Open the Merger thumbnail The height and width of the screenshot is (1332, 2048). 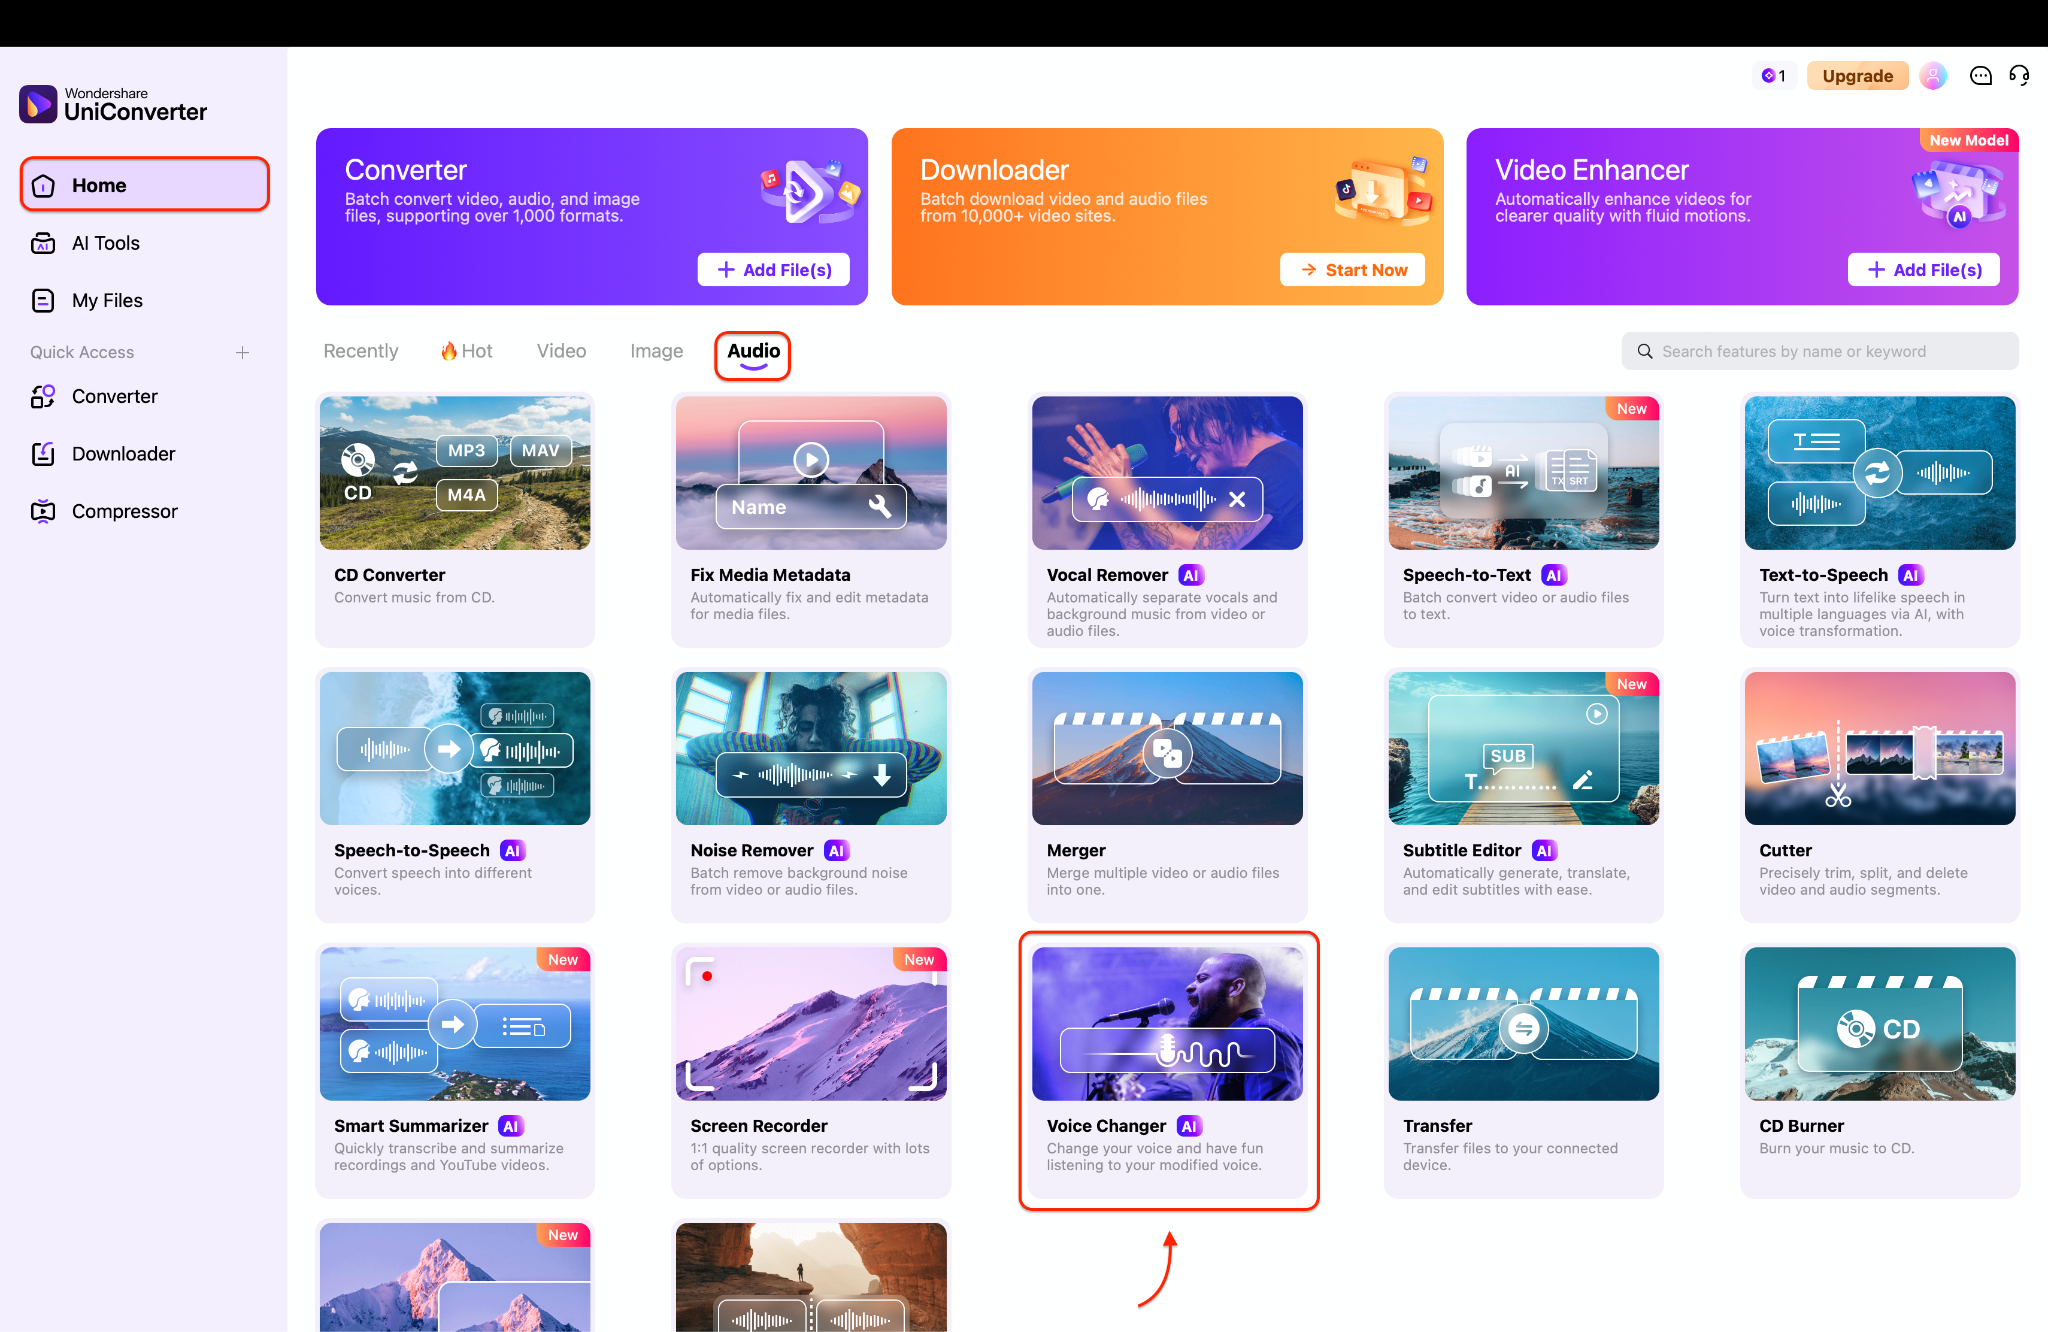pos(1167,748)
